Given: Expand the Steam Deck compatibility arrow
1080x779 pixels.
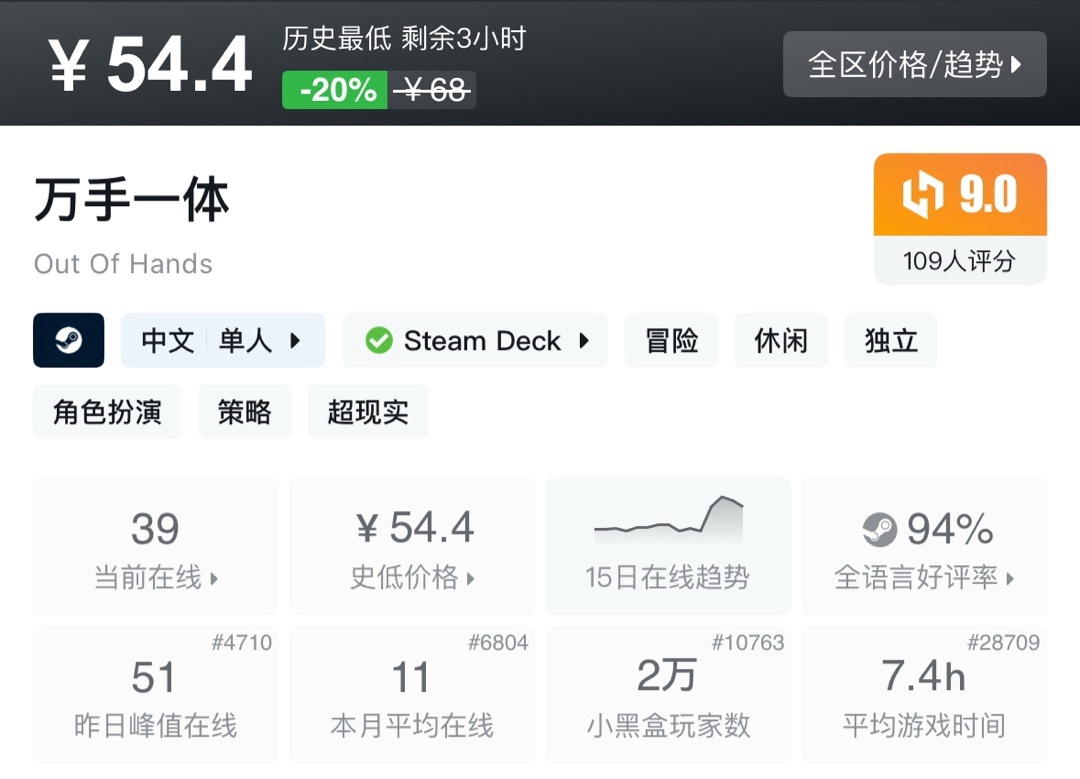Looking at the screenshot, I should (584, 341).
